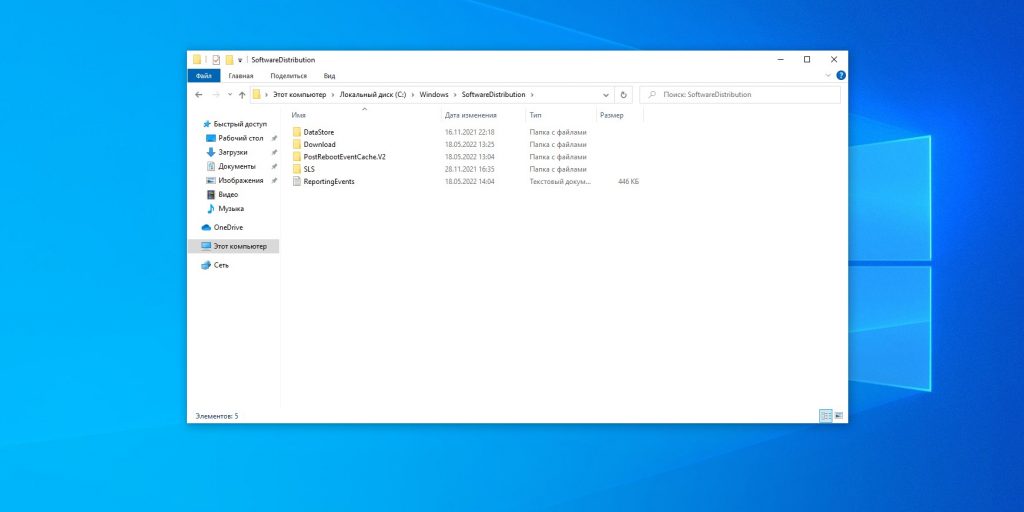Click the search SoftwareDistribution field
Viewport: 1024px width, 512px height.
click(x=740, y=95)
